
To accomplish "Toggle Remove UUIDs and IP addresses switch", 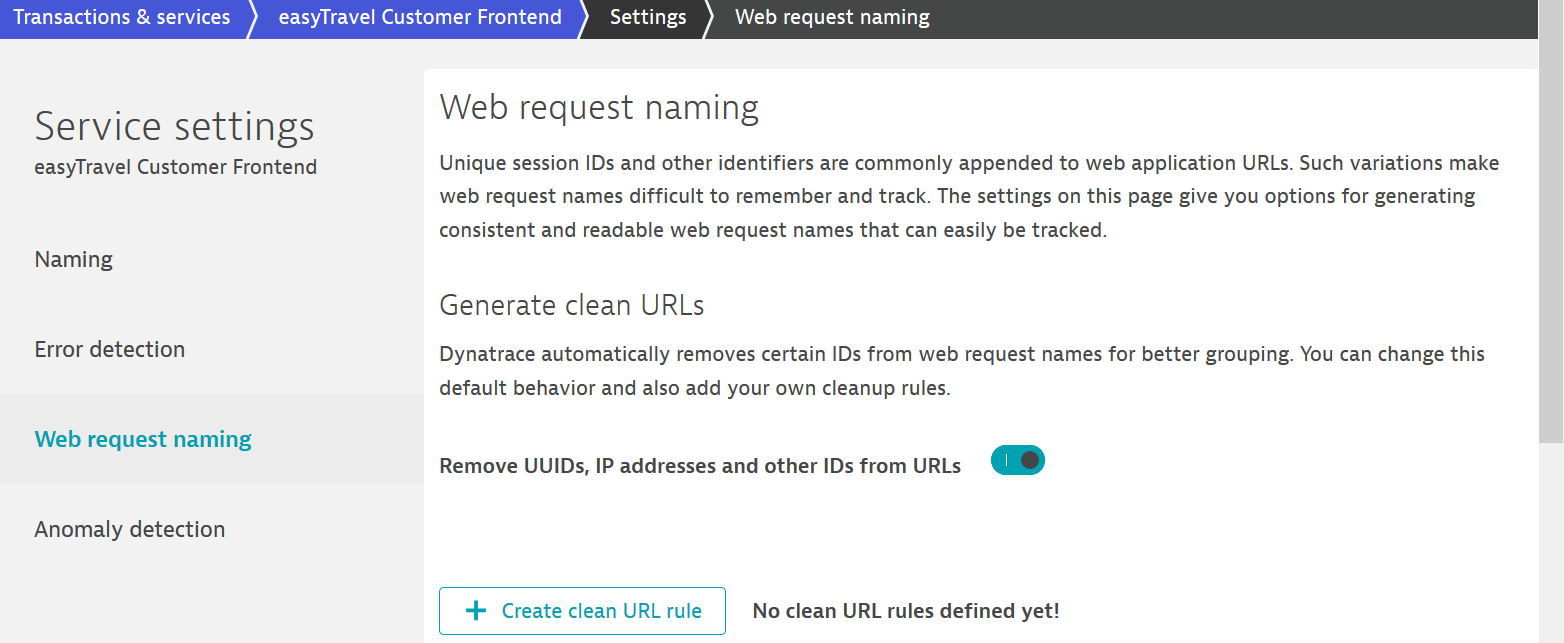I will pyautogui.click(x=1018, y=461).
